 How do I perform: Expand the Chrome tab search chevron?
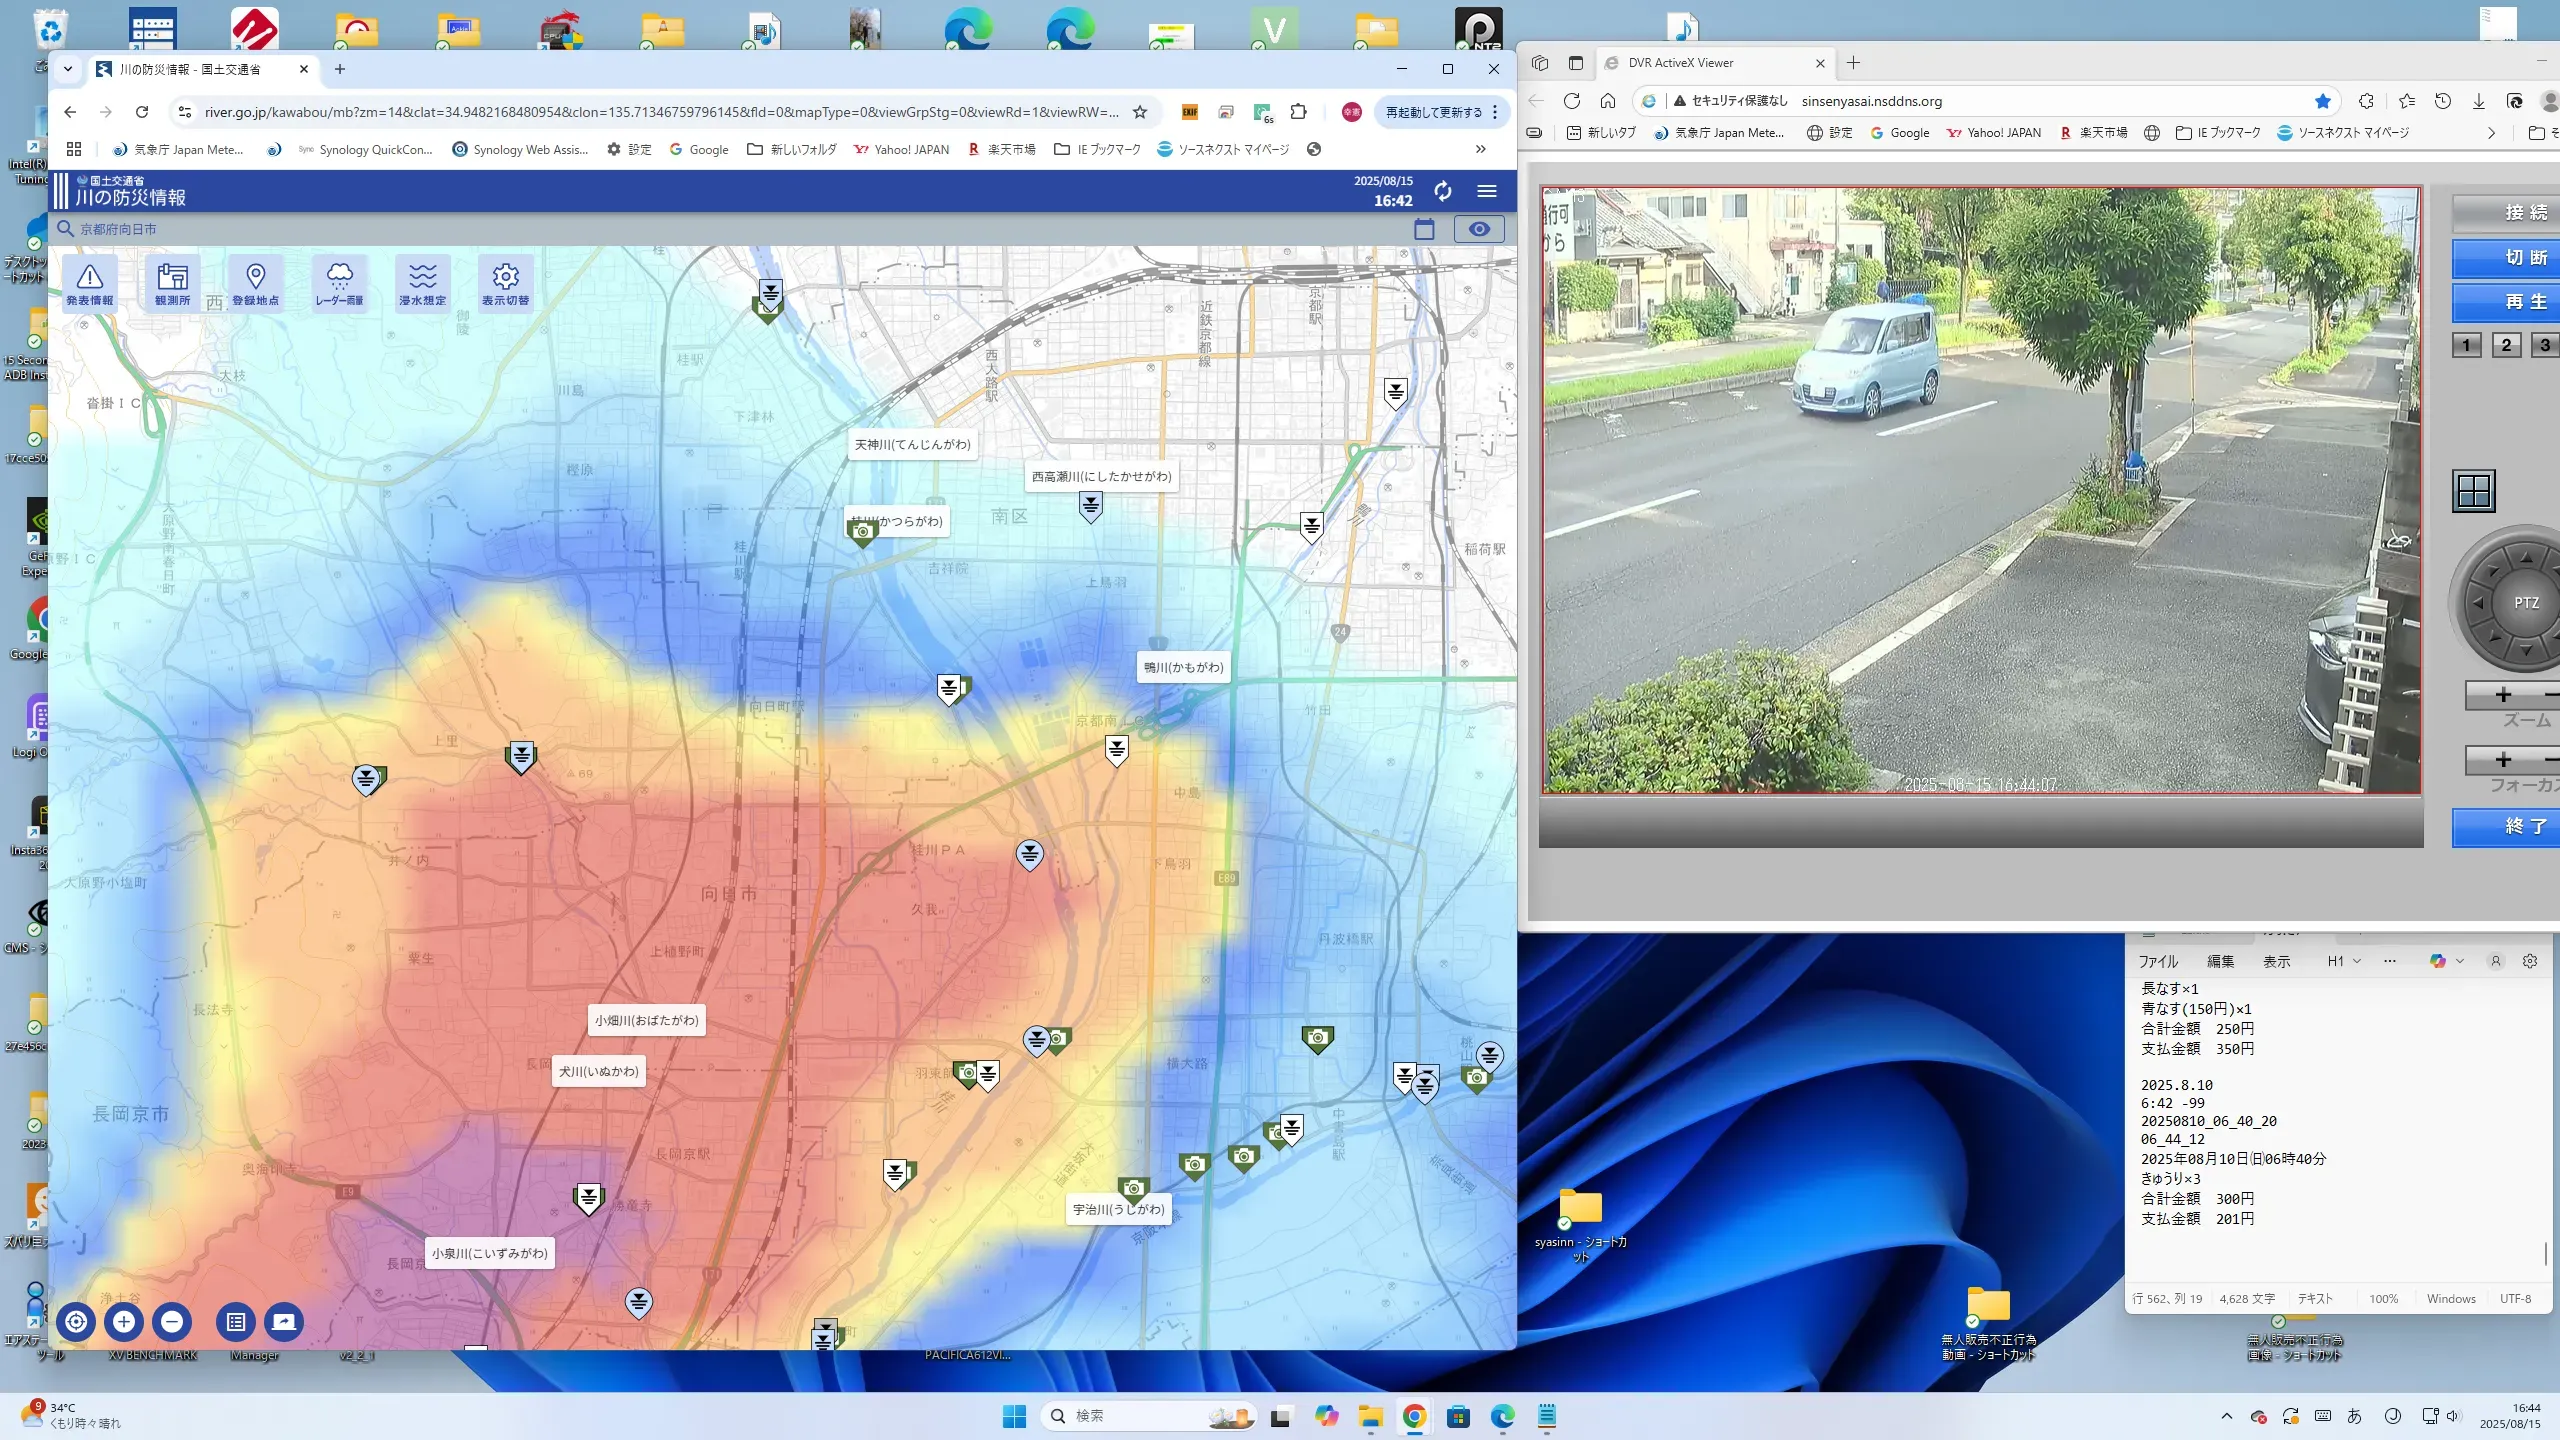(68, 69)
